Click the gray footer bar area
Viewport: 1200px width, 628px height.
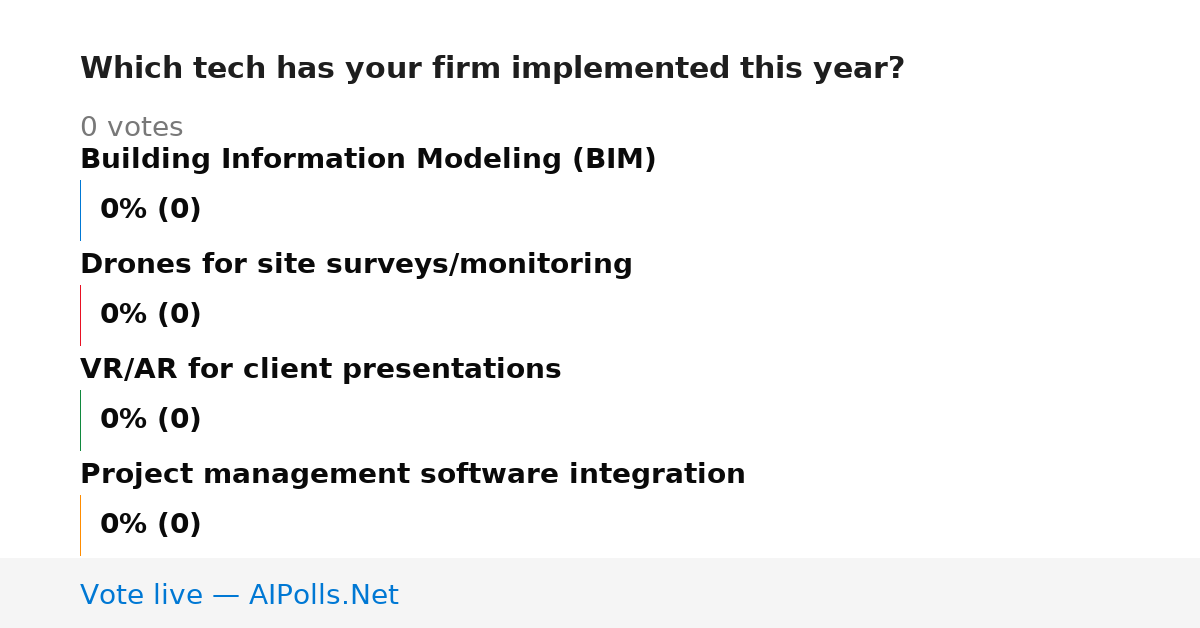600,593
